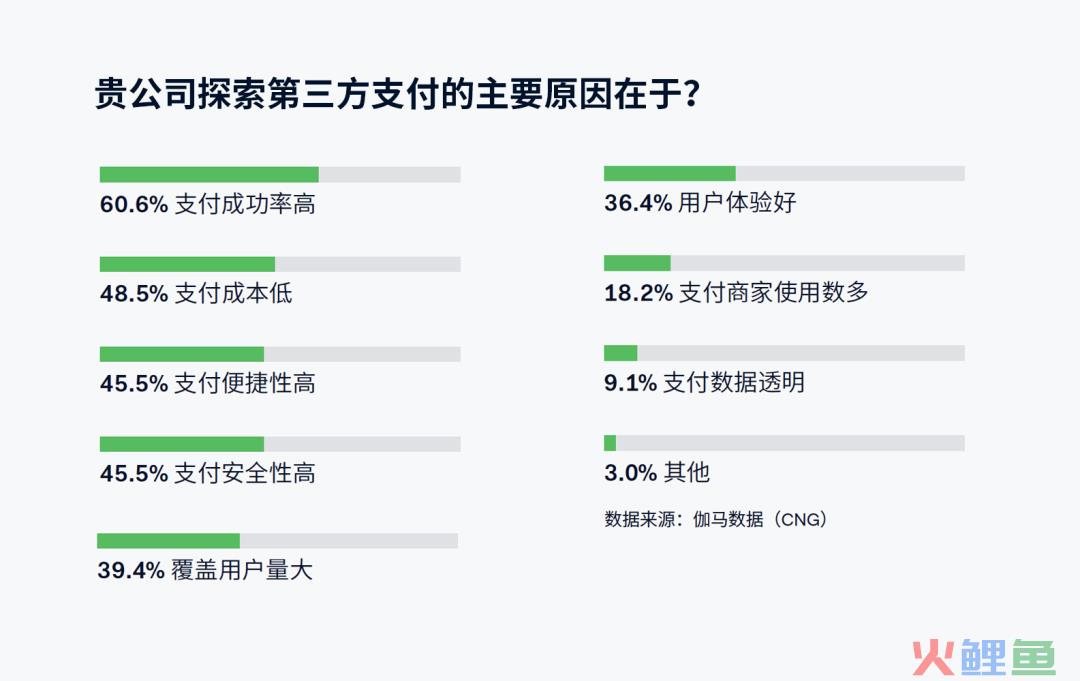This screenshot has width=1080, height=681.
Task: Select the 用户体验好 label
Action: tap(737, 203)
